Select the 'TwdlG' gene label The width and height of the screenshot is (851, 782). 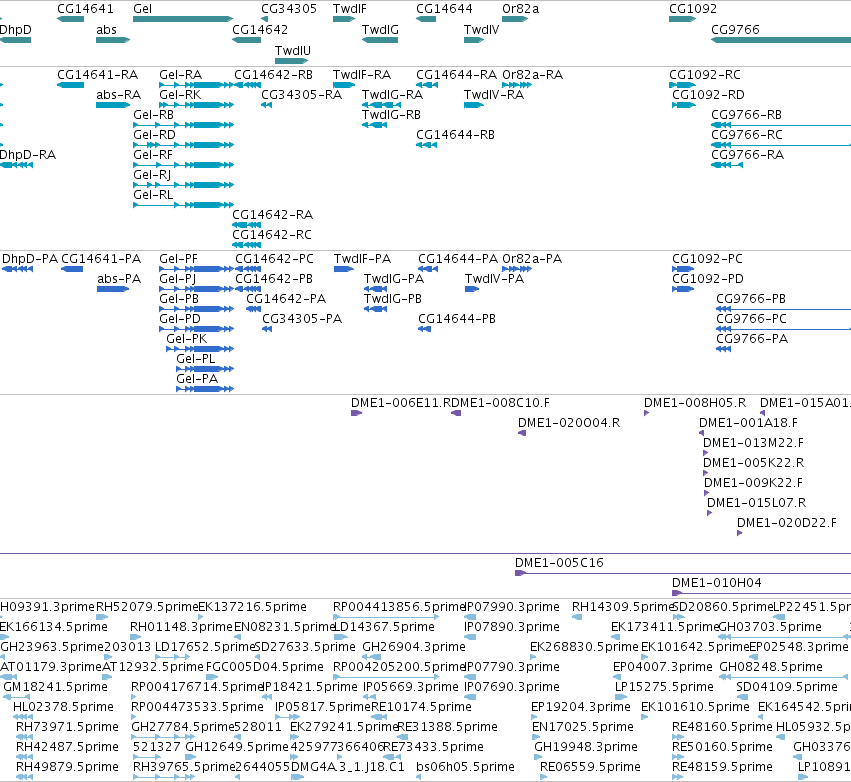click(x=380, y=30)
